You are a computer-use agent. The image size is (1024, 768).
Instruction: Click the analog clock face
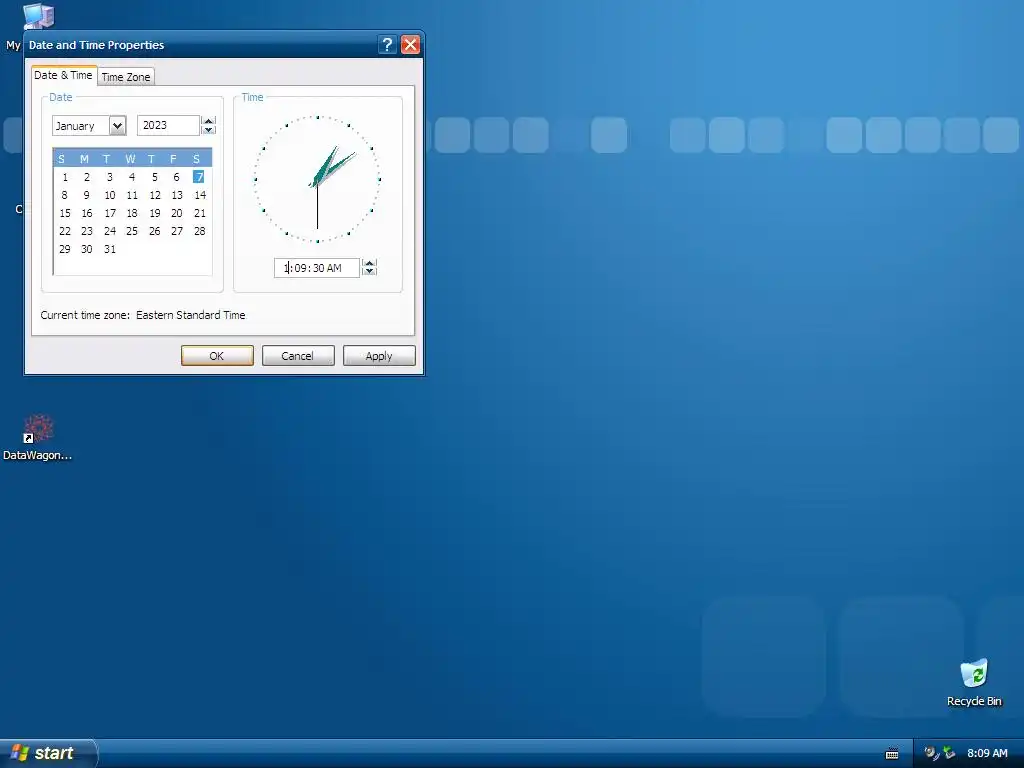317,179
